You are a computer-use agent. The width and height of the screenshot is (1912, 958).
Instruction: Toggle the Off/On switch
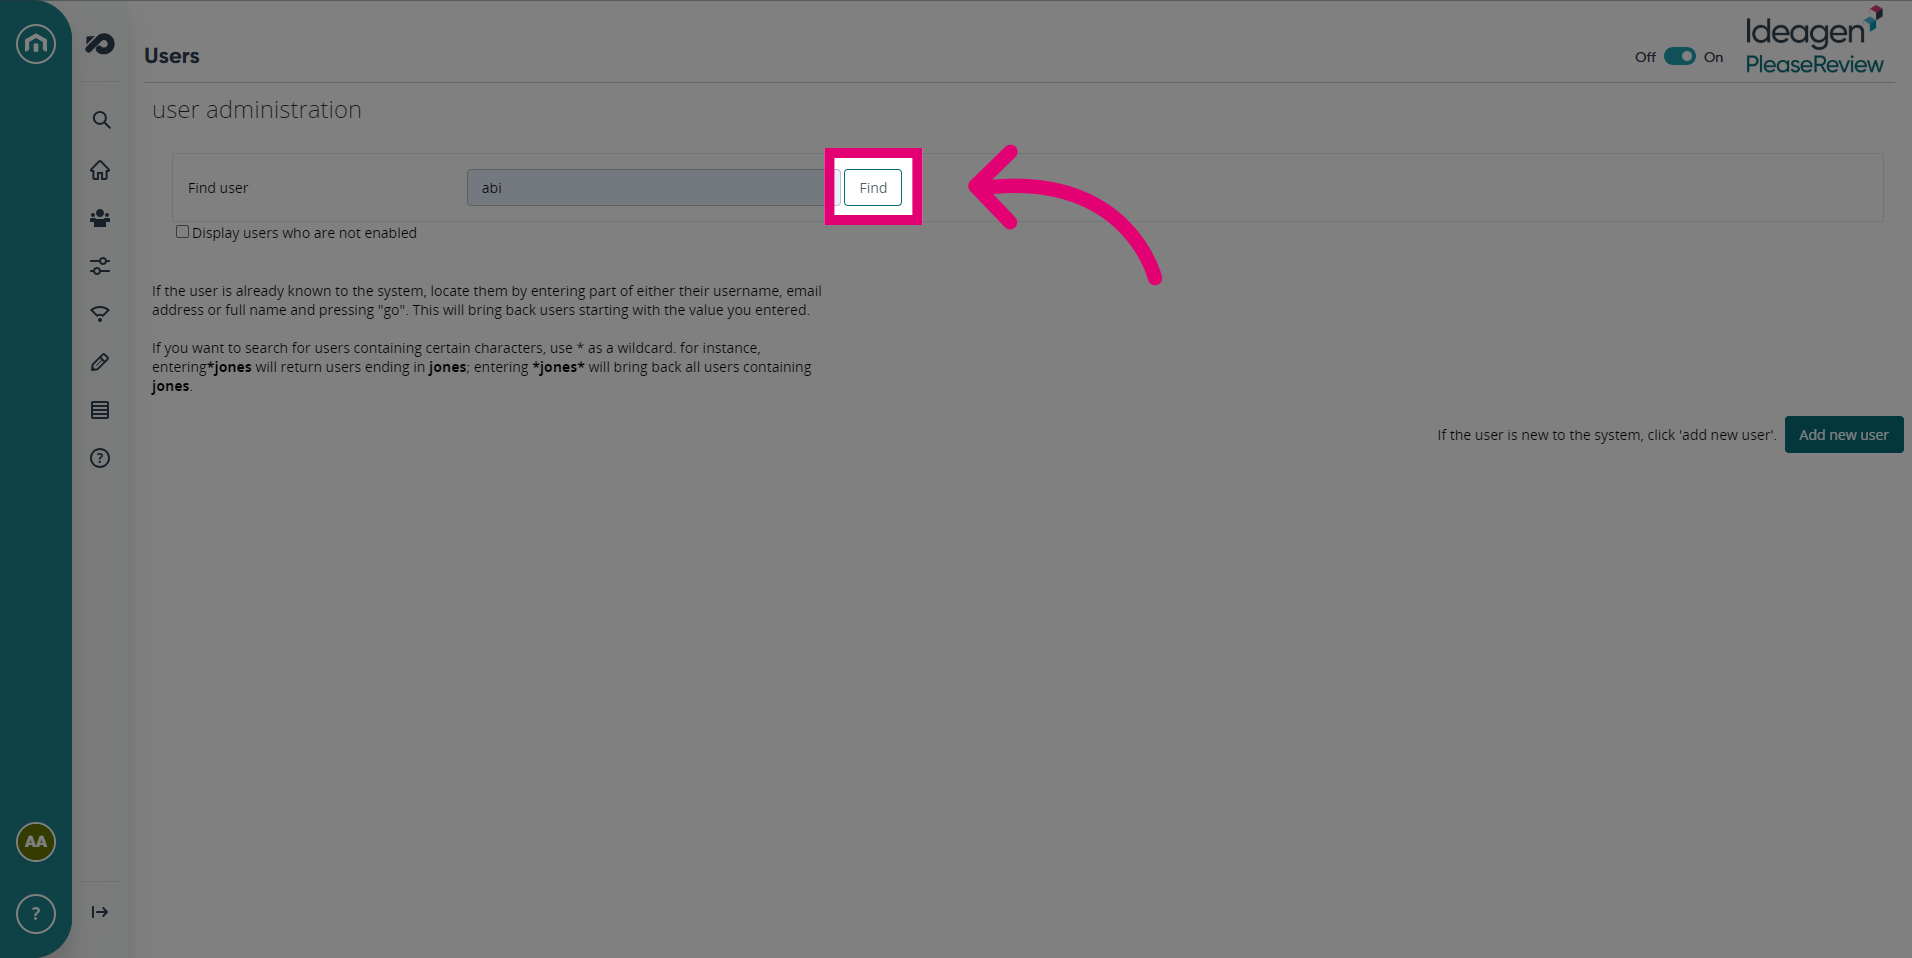(1680, 56)
